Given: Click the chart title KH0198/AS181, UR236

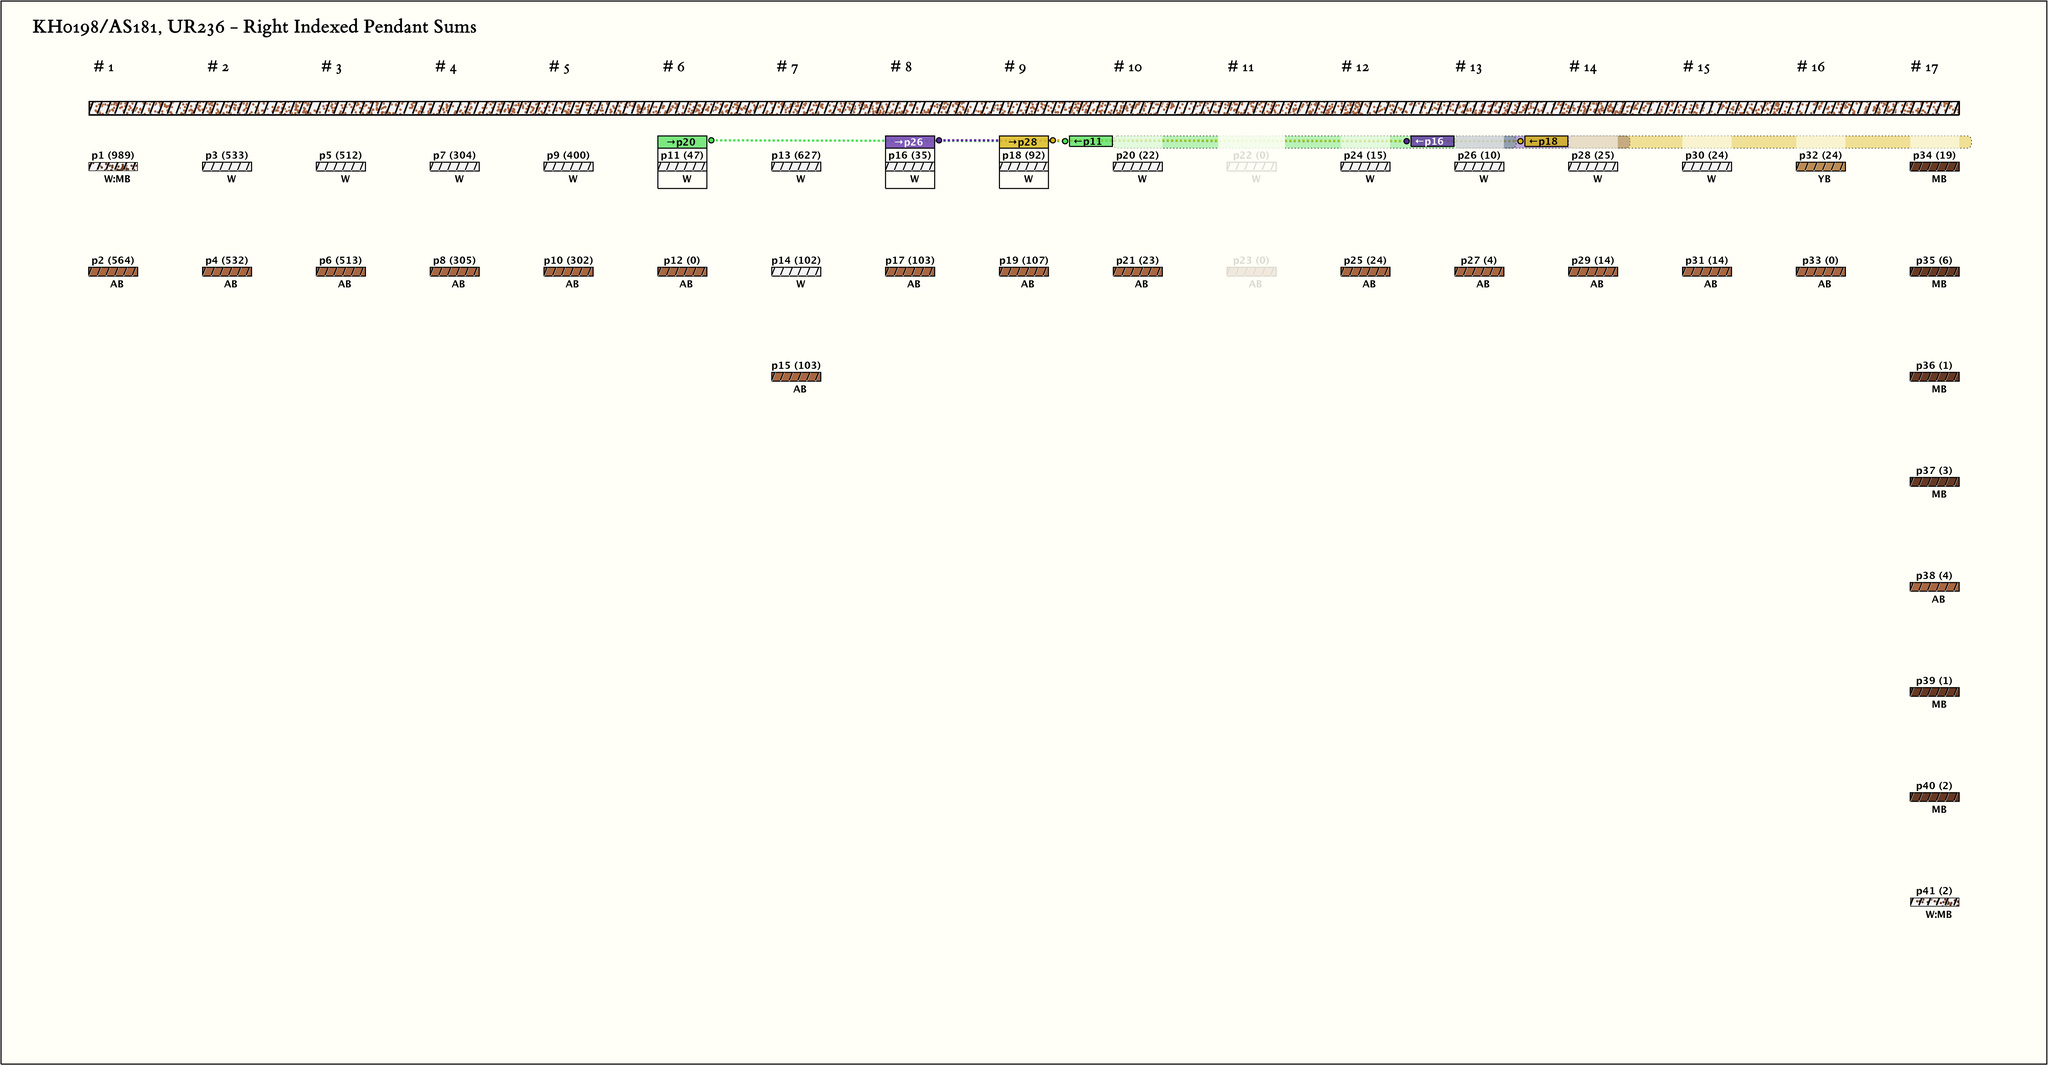Looking at the screenshot, I should click(254, 27).
